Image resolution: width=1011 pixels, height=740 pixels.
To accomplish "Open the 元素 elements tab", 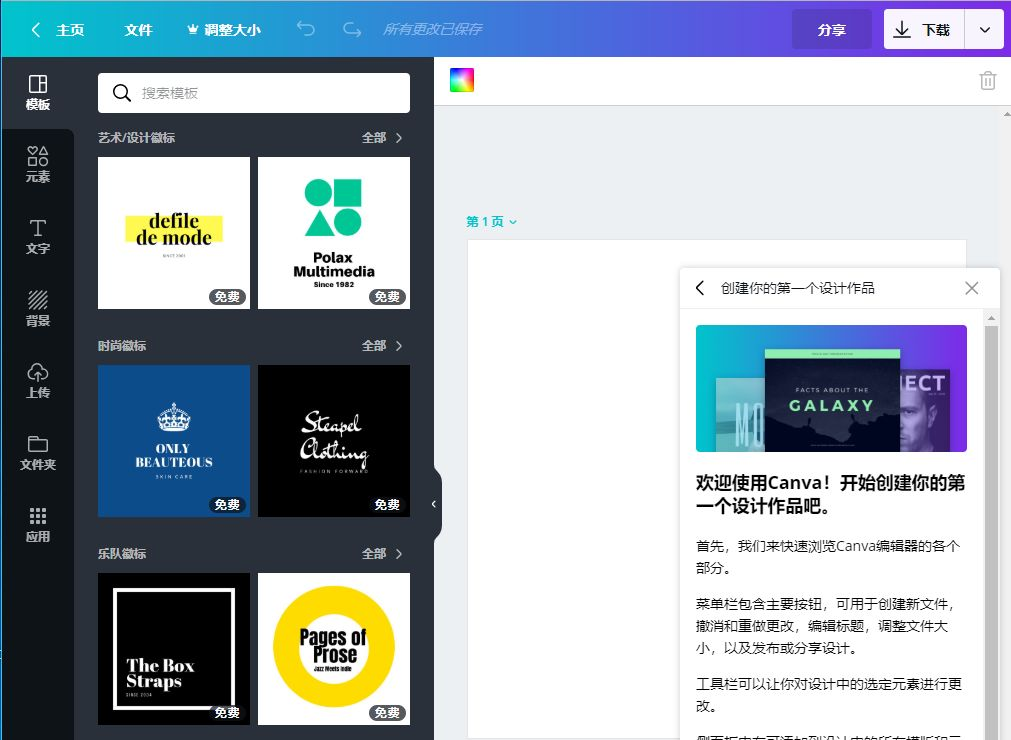I will (37, 164).
